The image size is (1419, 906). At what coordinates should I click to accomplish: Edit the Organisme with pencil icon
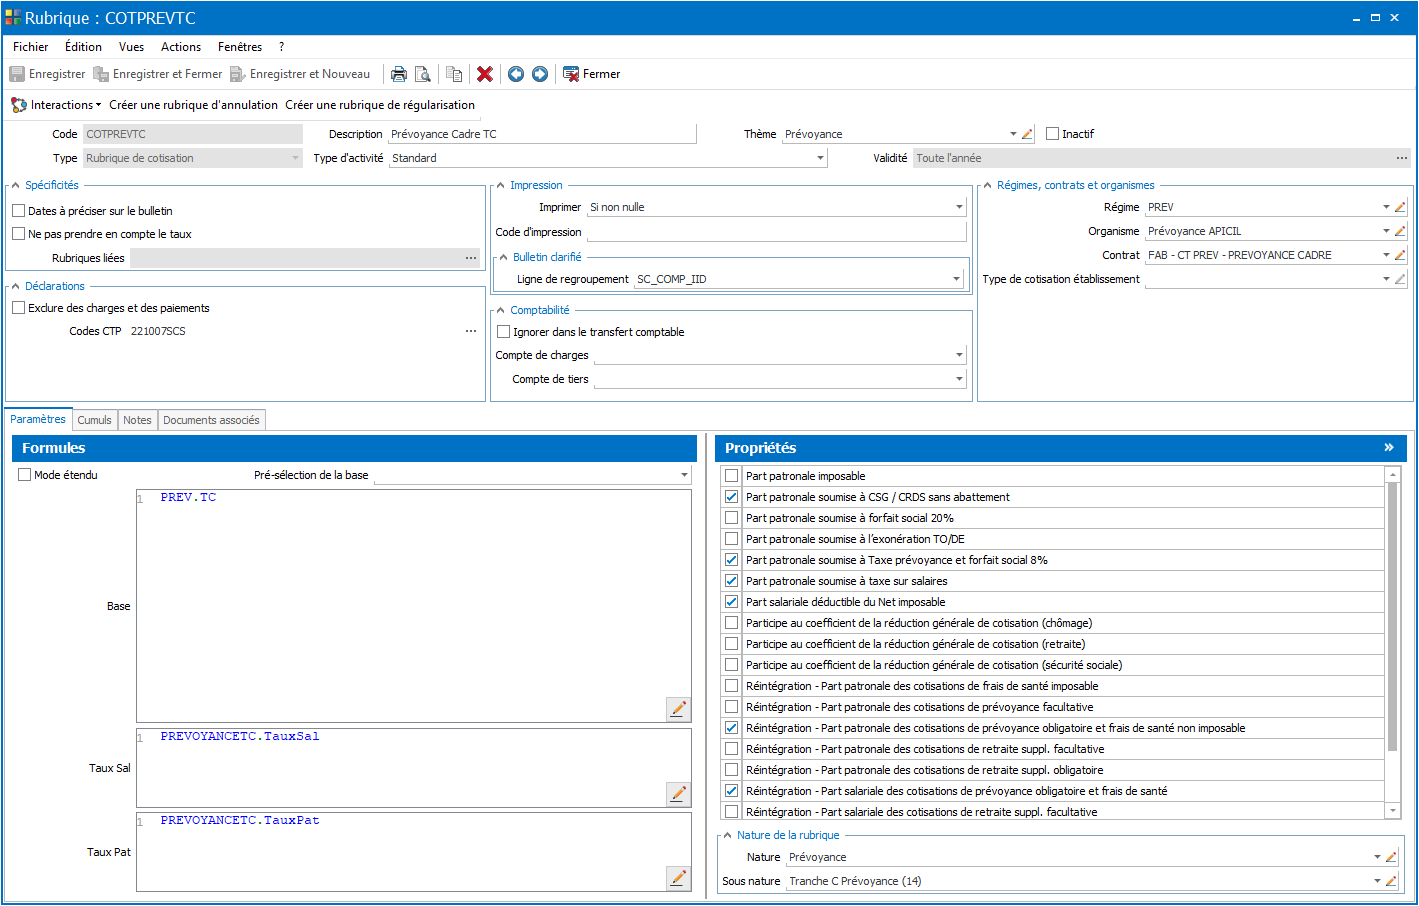click(1400, 231)
